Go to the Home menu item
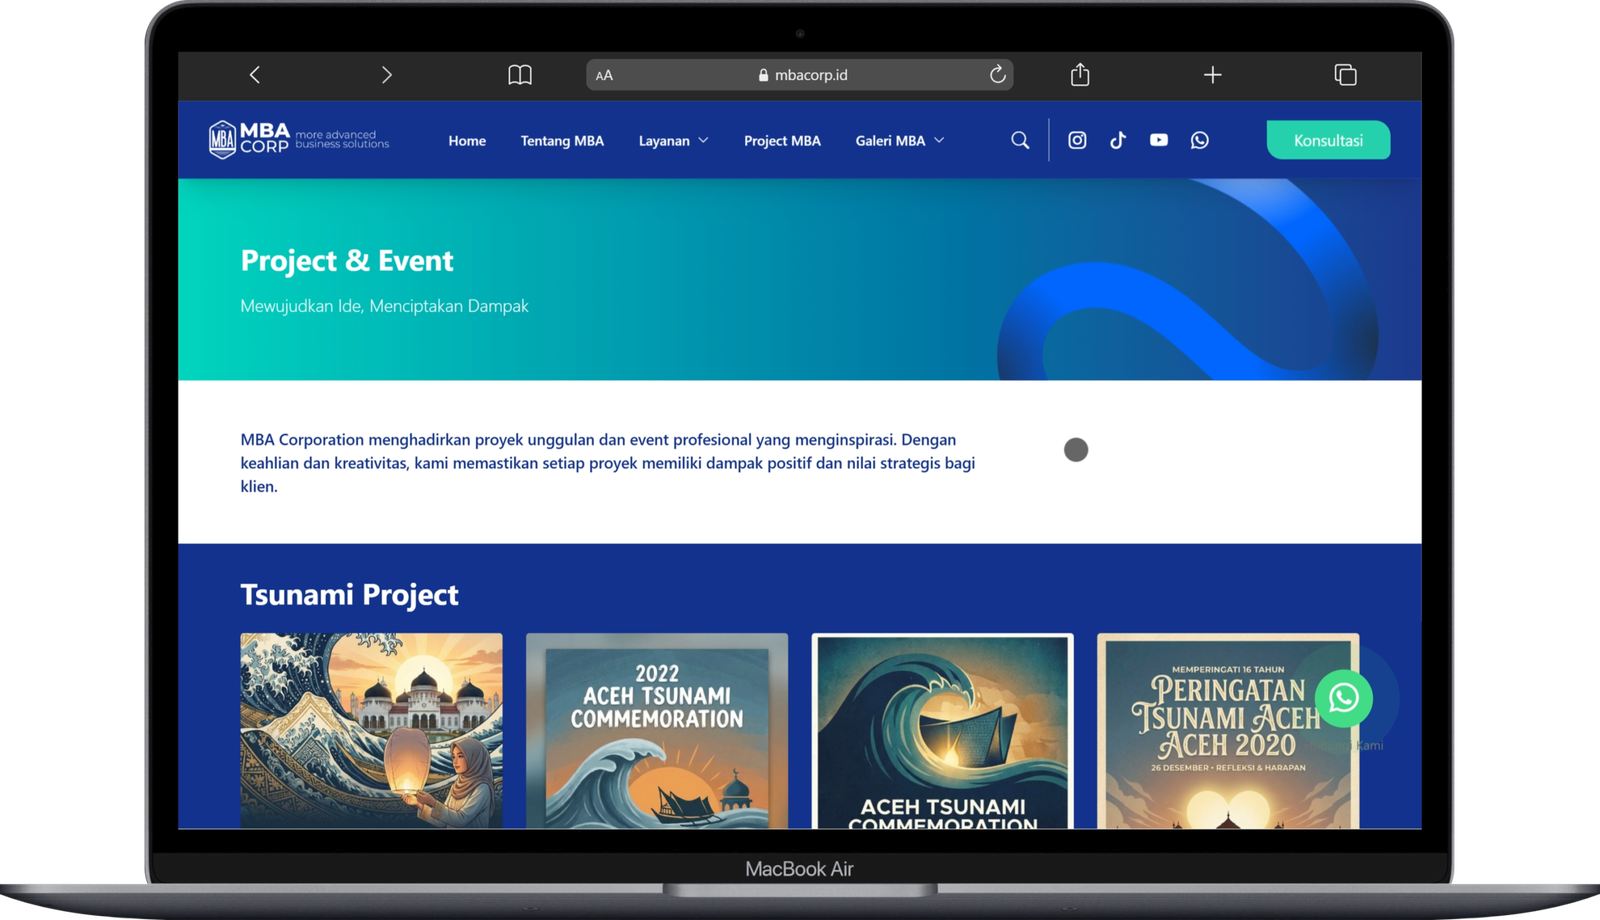Viewport: 1600px width, 920px height. [467, 141]
